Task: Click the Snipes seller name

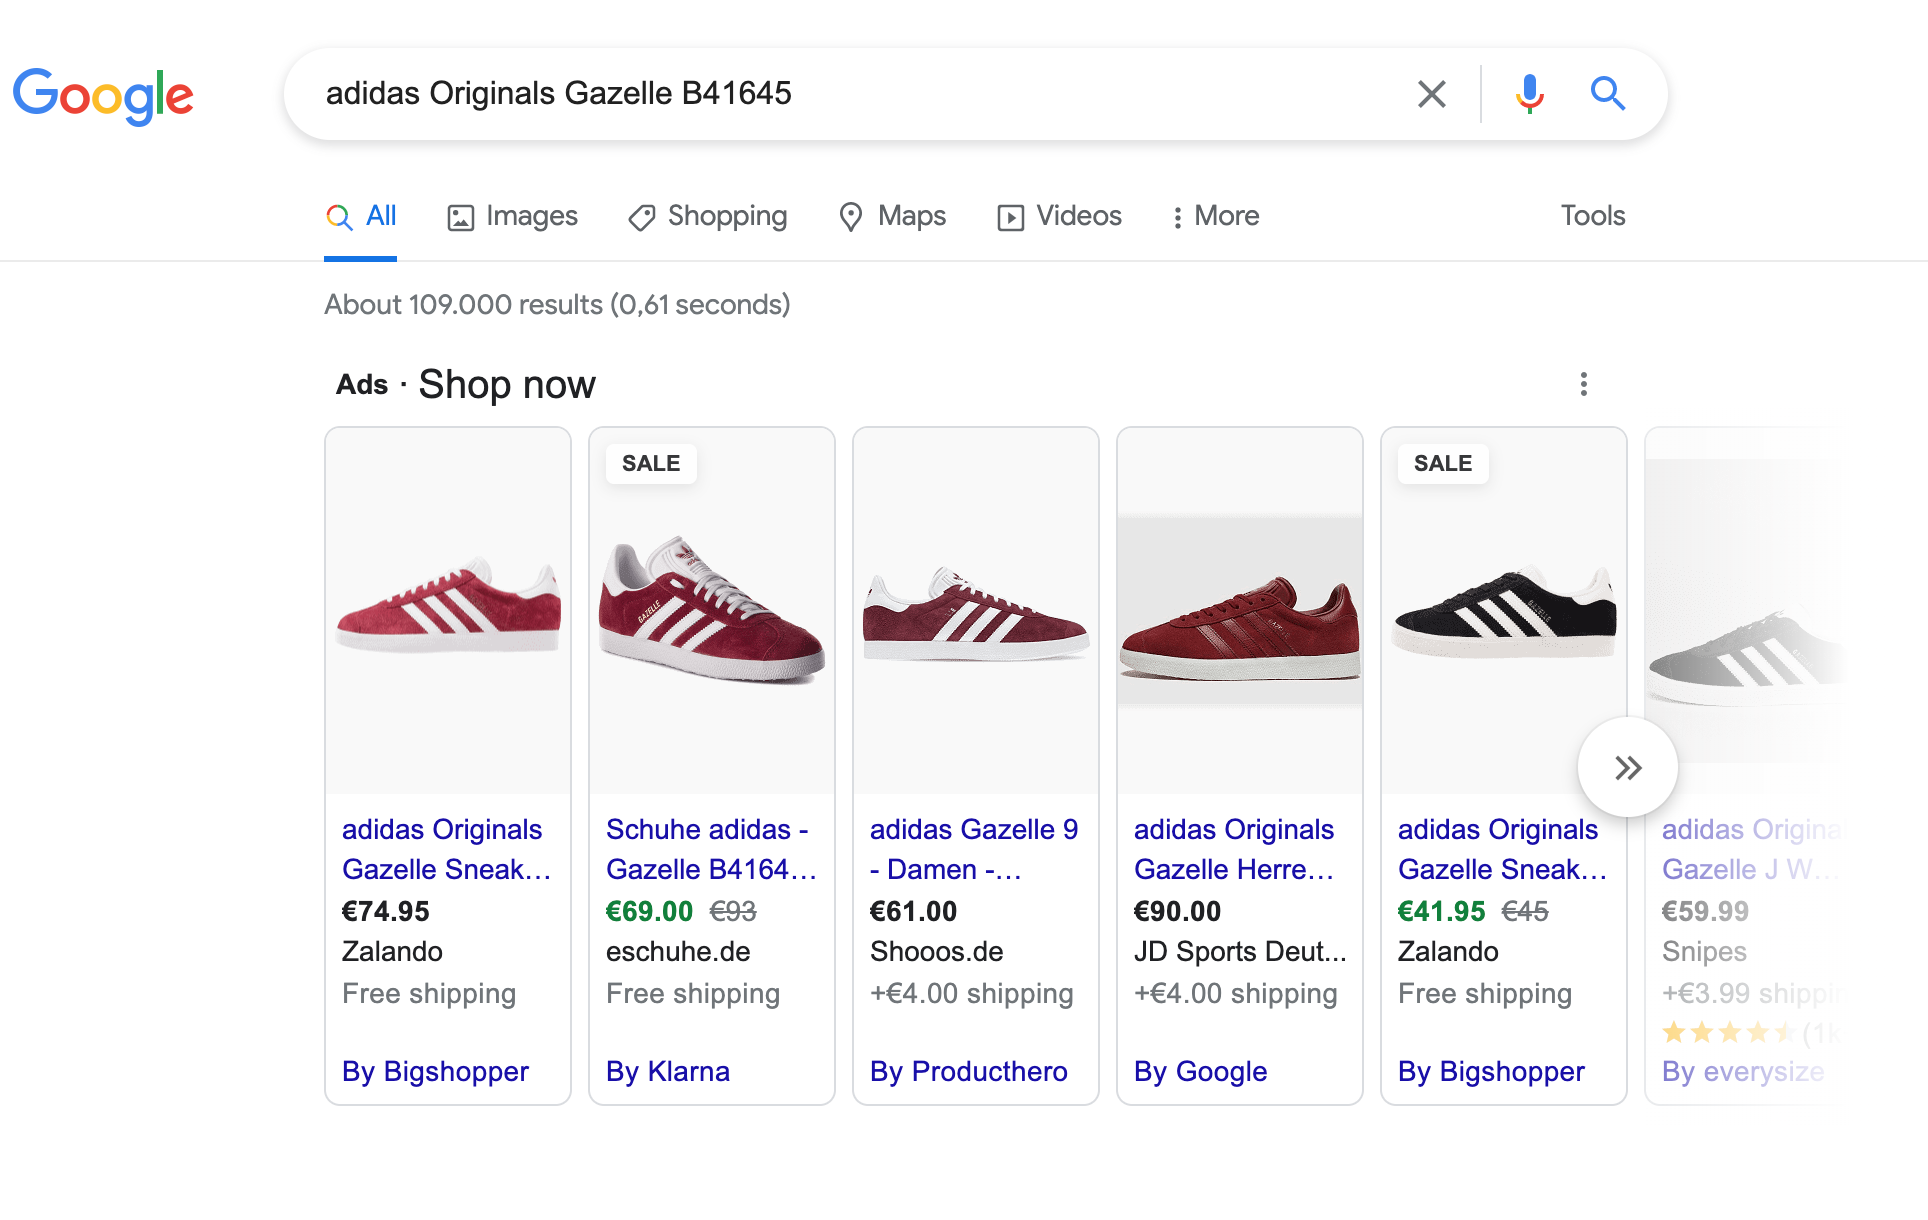Action: click(1704, 951)
